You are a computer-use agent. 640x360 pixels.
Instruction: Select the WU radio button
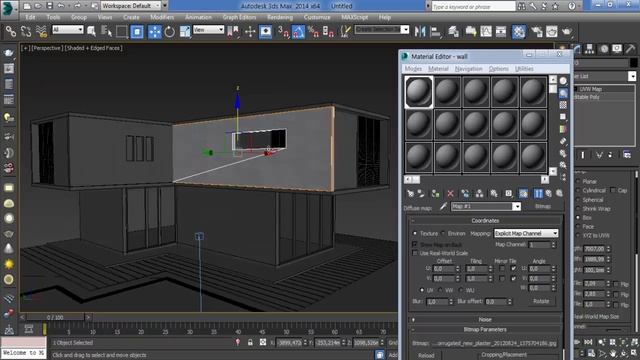tap(461, 290)
